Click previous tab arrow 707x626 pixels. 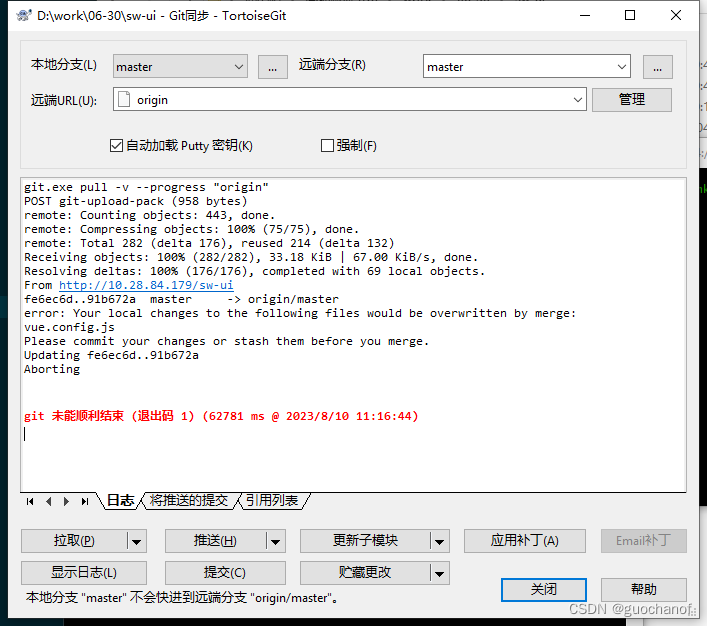(48, 502)
